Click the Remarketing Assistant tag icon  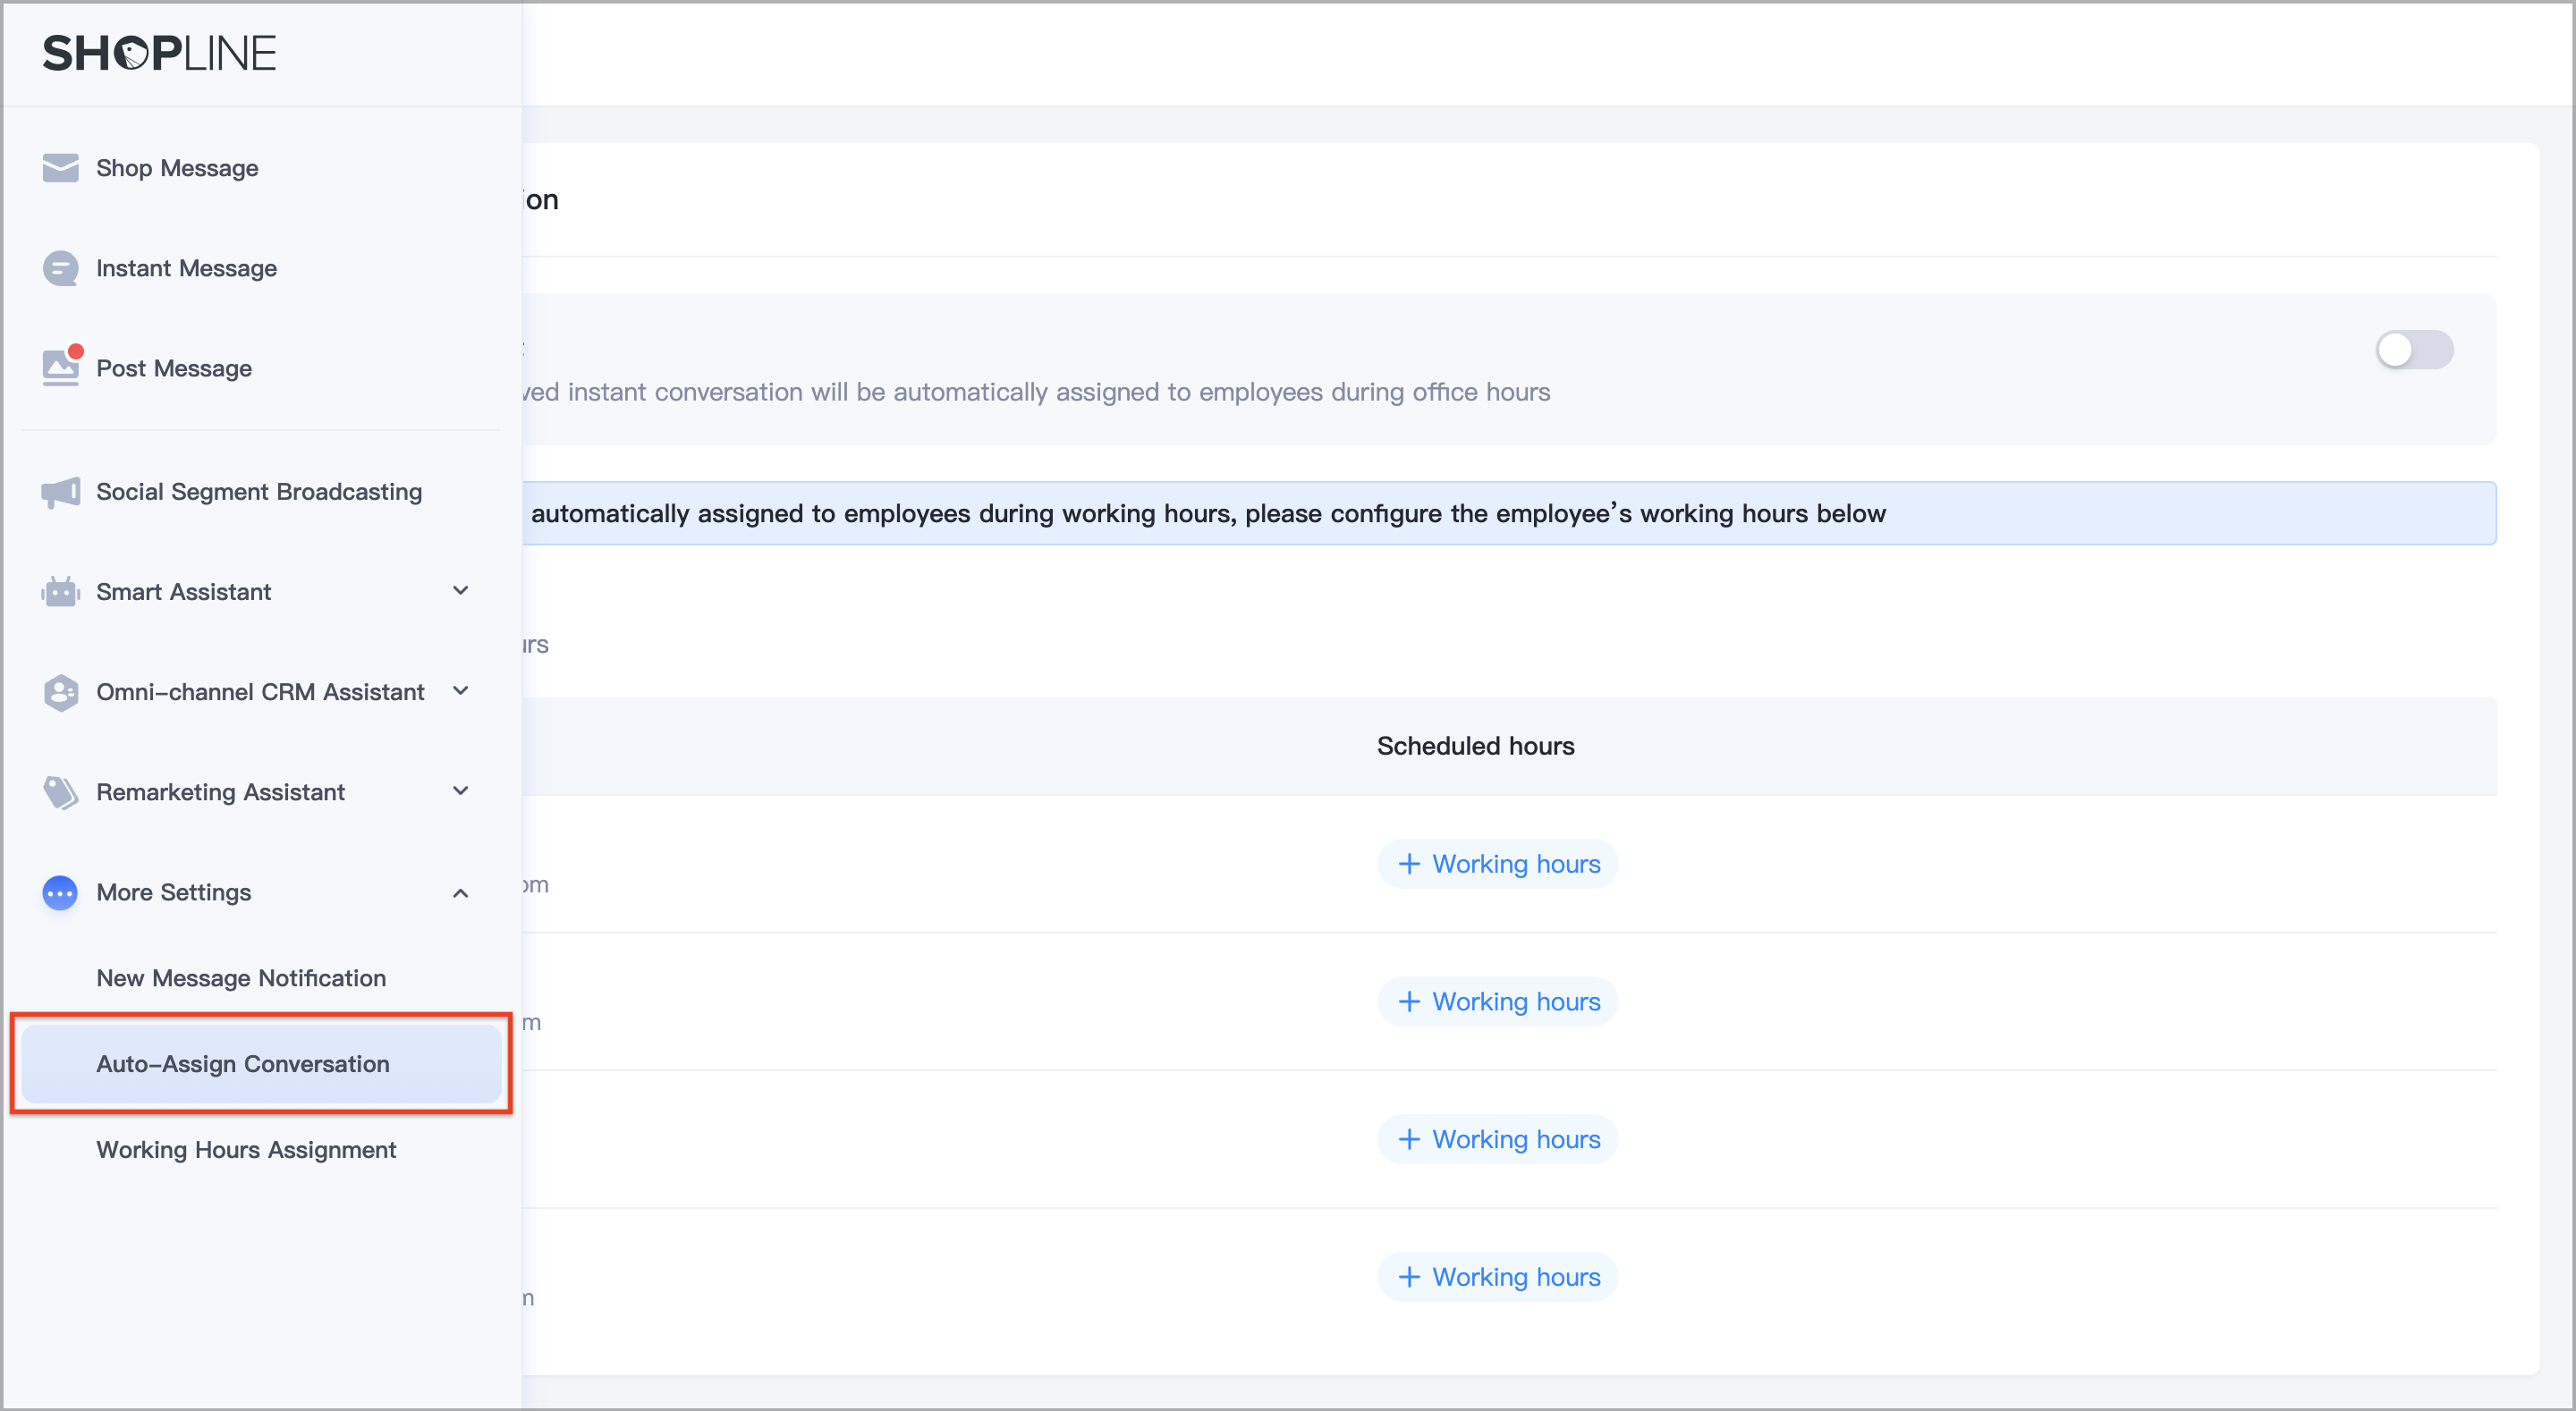60,792
